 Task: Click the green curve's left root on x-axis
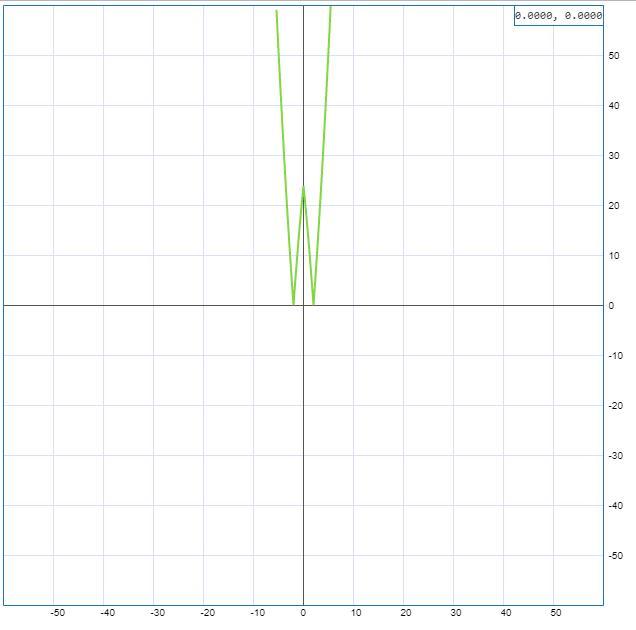[293, 304]
